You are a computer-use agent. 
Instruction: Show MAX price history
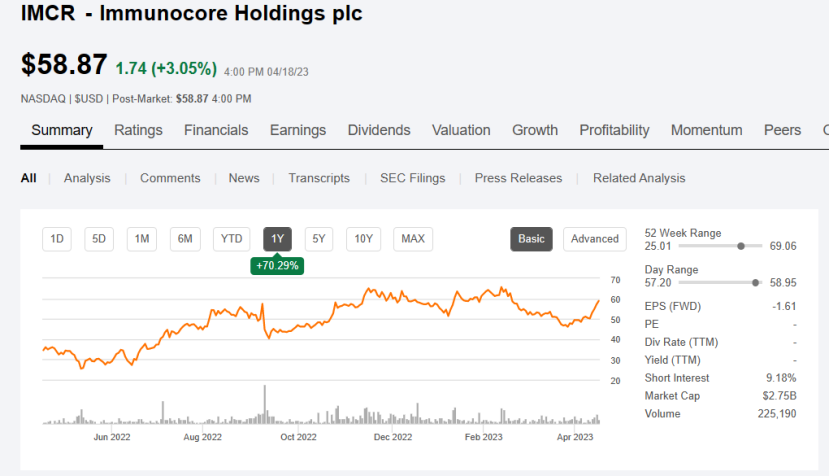tap(413, 239)
